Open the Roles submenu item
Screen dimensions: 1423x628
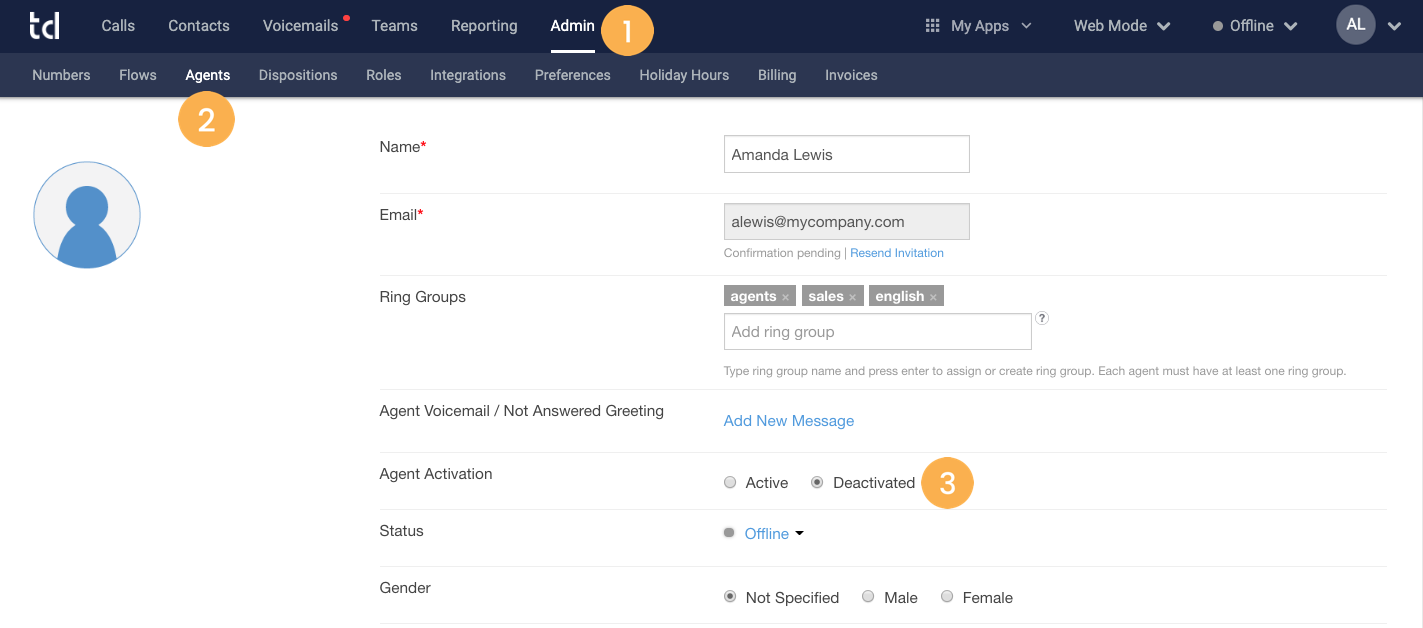coord(384,75)
